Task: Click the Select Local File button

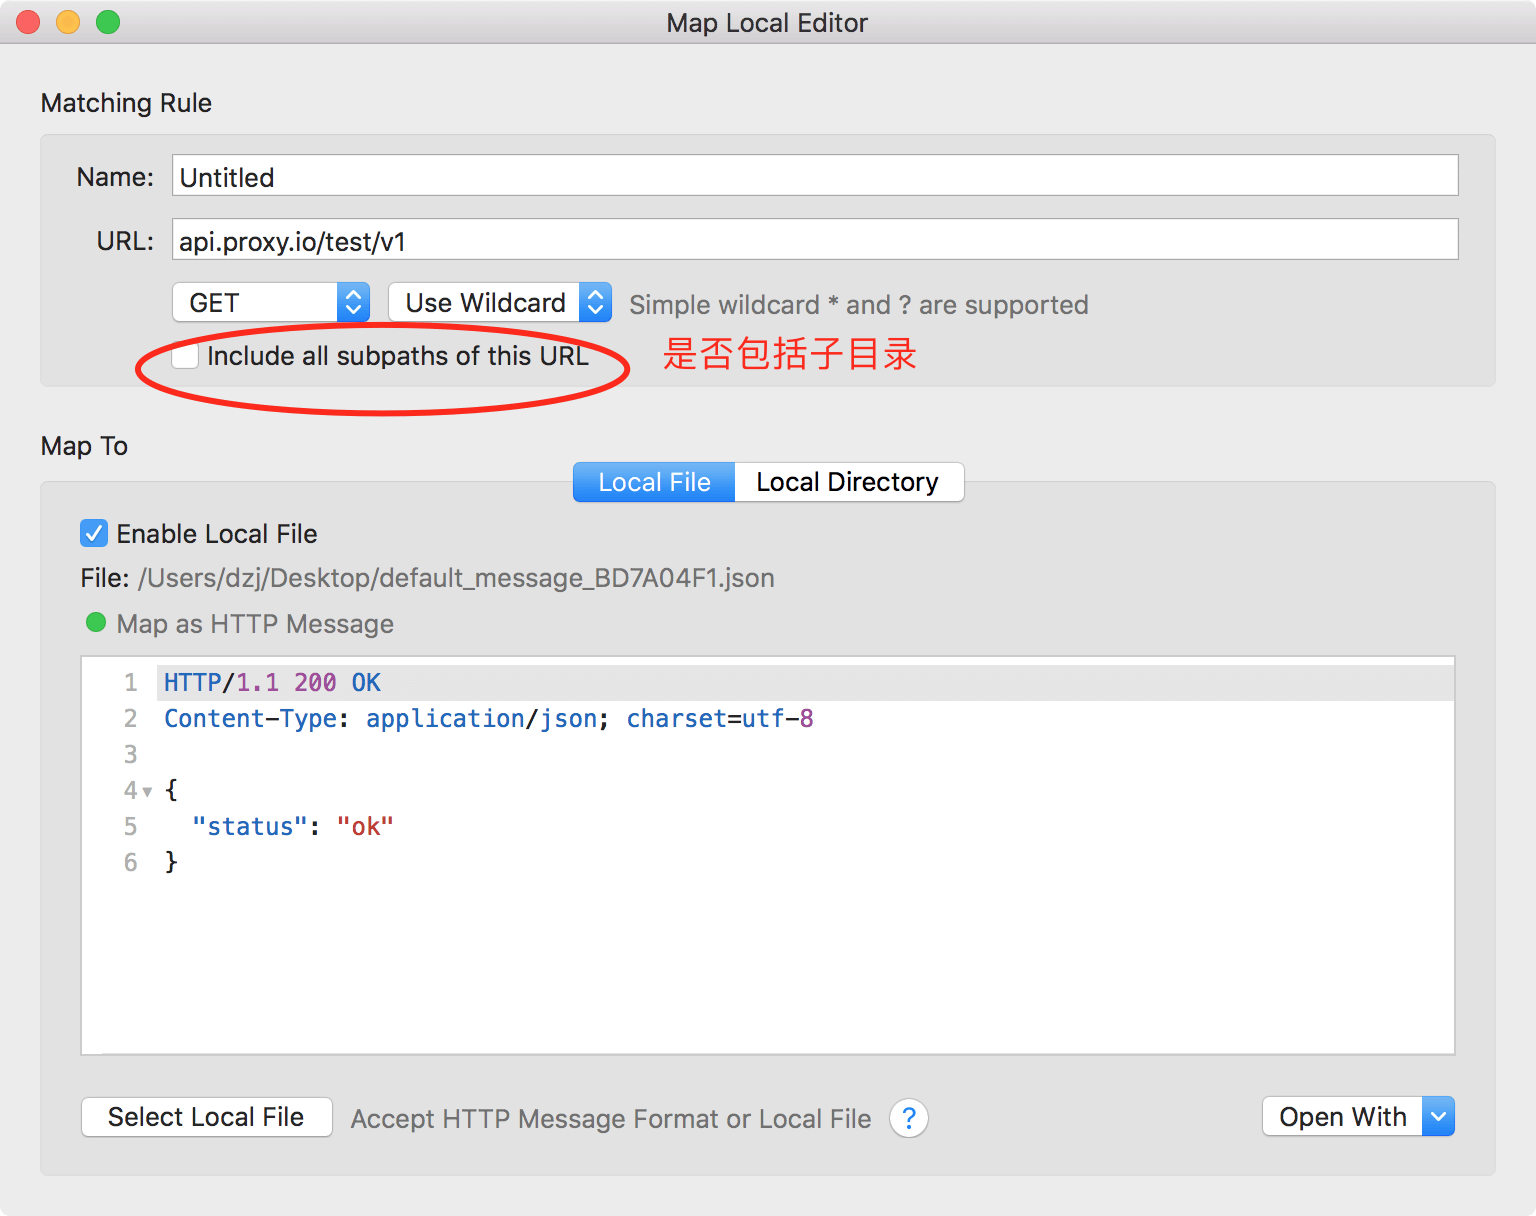Action: click(x=206, y=1116)
